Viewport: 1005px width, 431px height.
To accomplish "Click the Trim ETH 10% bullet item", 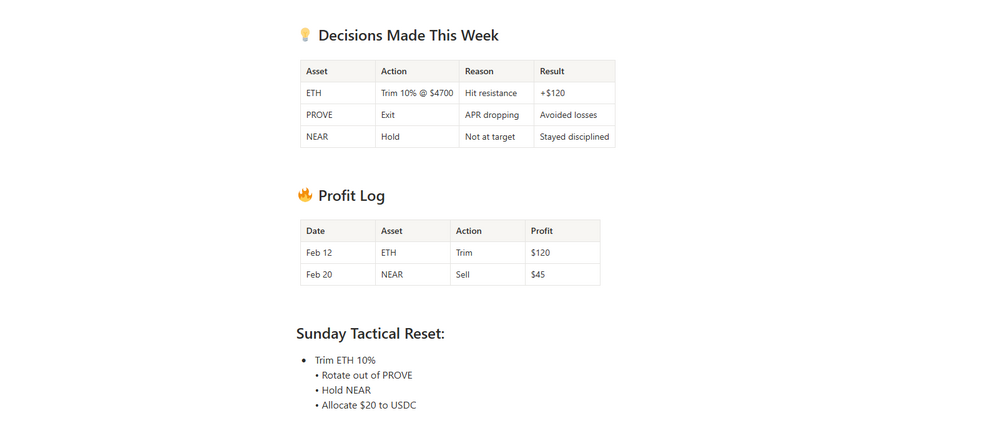I will (x=345, y=360).
